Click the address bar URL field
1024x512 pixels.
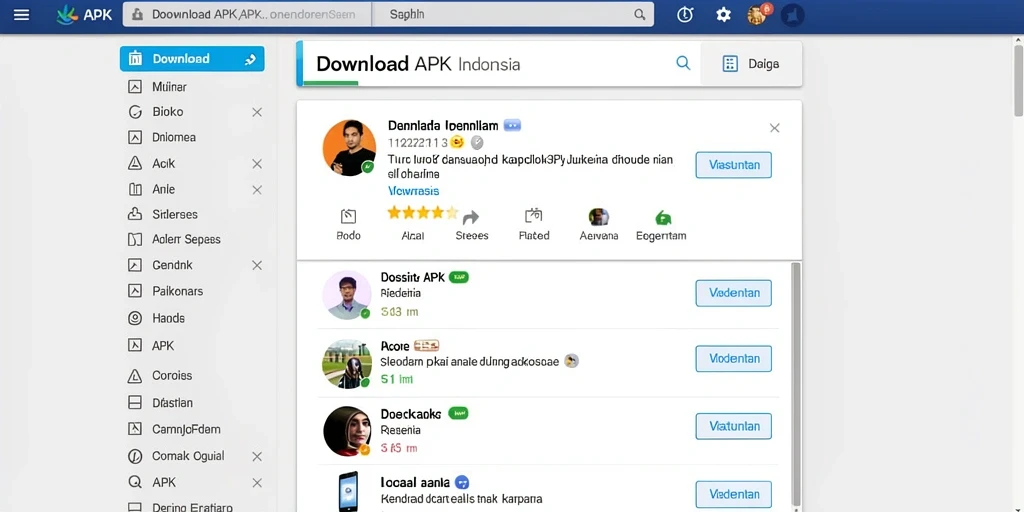click(247, 14)
